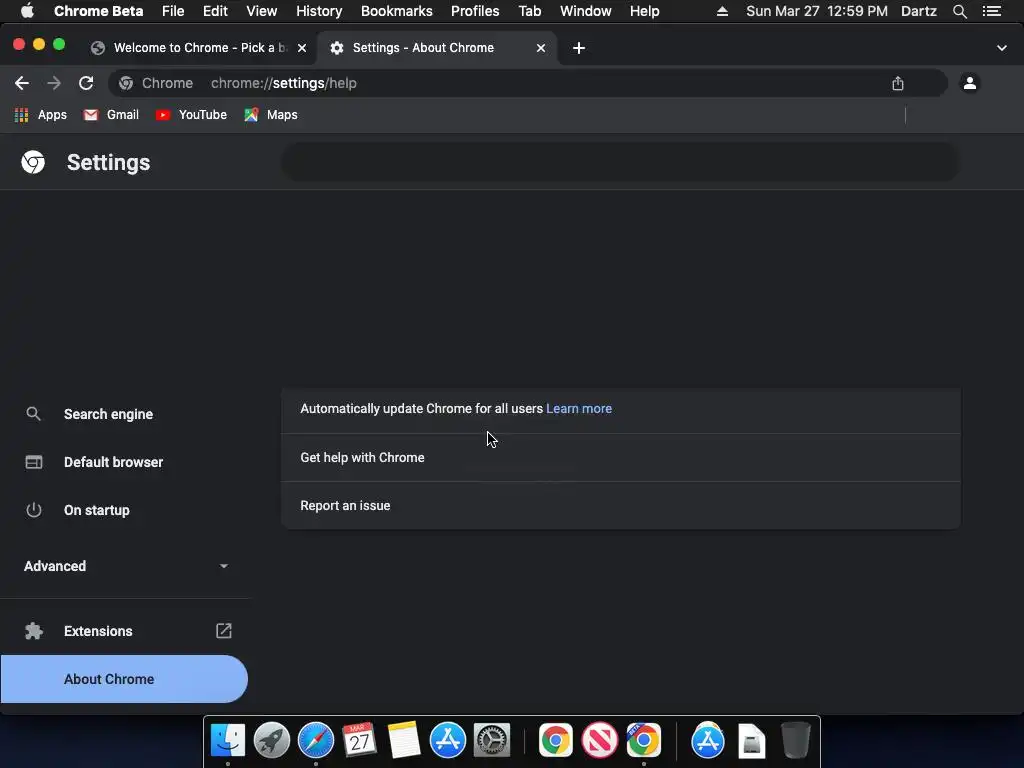Open Chrome Beta from the dock
Screen dimensions: 1024x768
644,741
